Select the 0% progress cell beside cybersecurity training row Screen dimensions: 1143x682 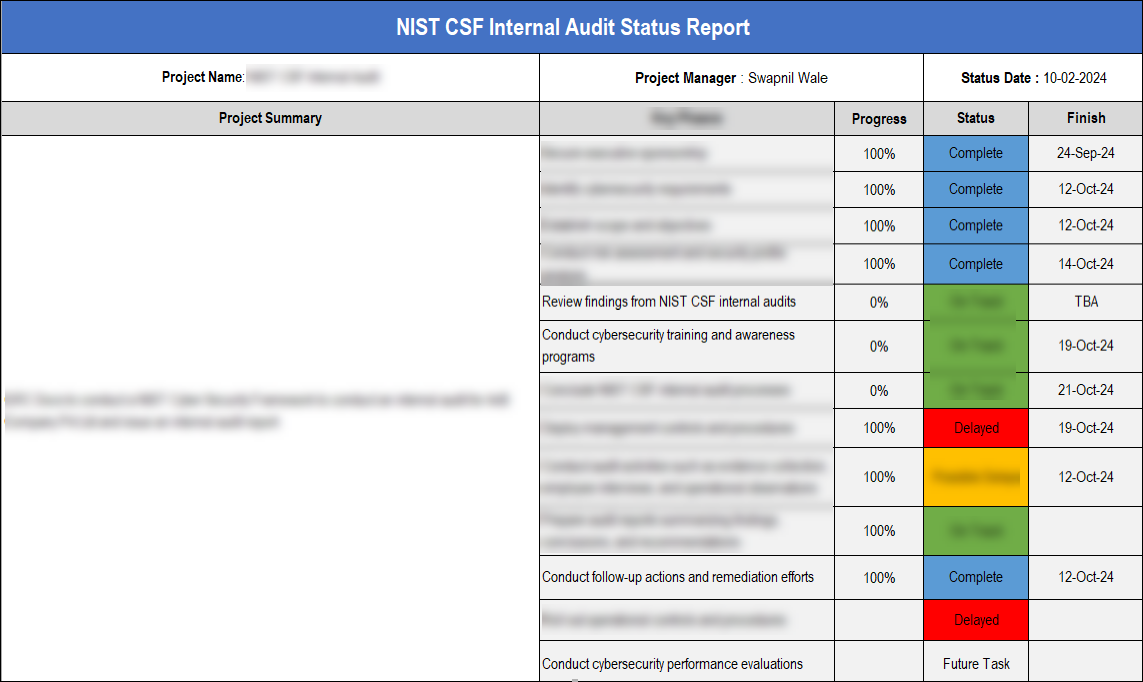[x=878, y=345]
